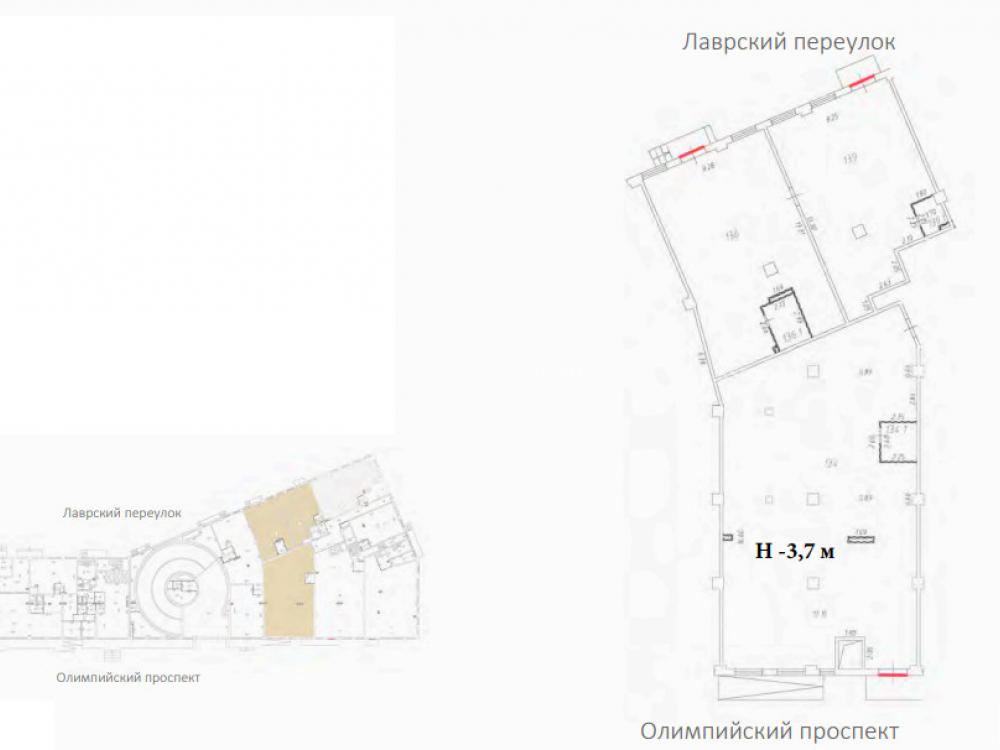Image resolution: width=1000 pixels, height=750 pixels.
Task: Click the entrance vestibule at the bottom wall
Action: 852,654
